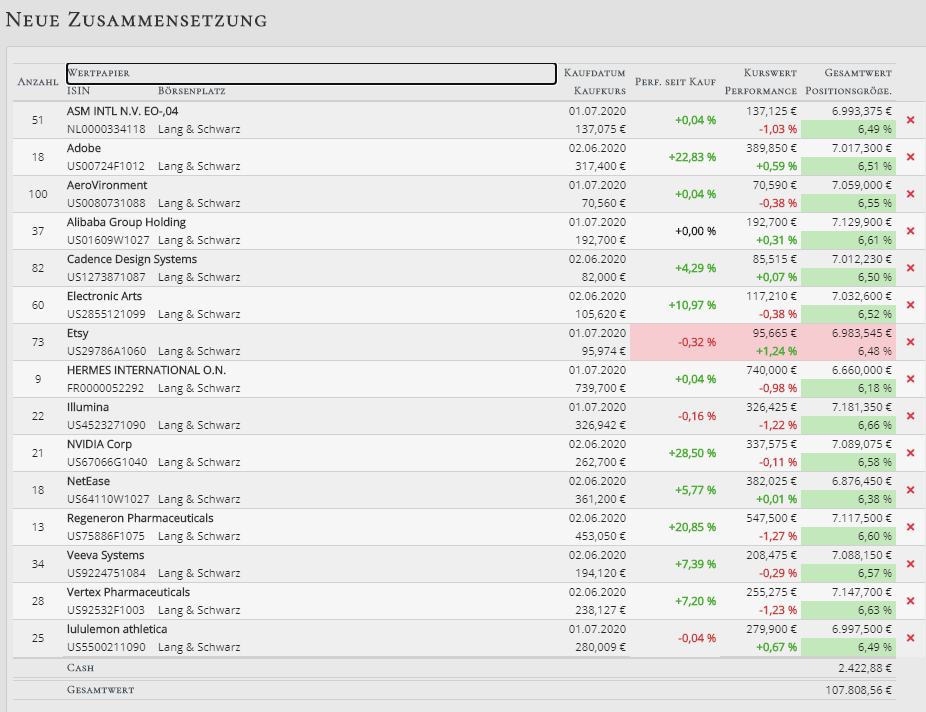Click Illumina's 6,66 % position size
926x712 pixels.
pos(875,425)
